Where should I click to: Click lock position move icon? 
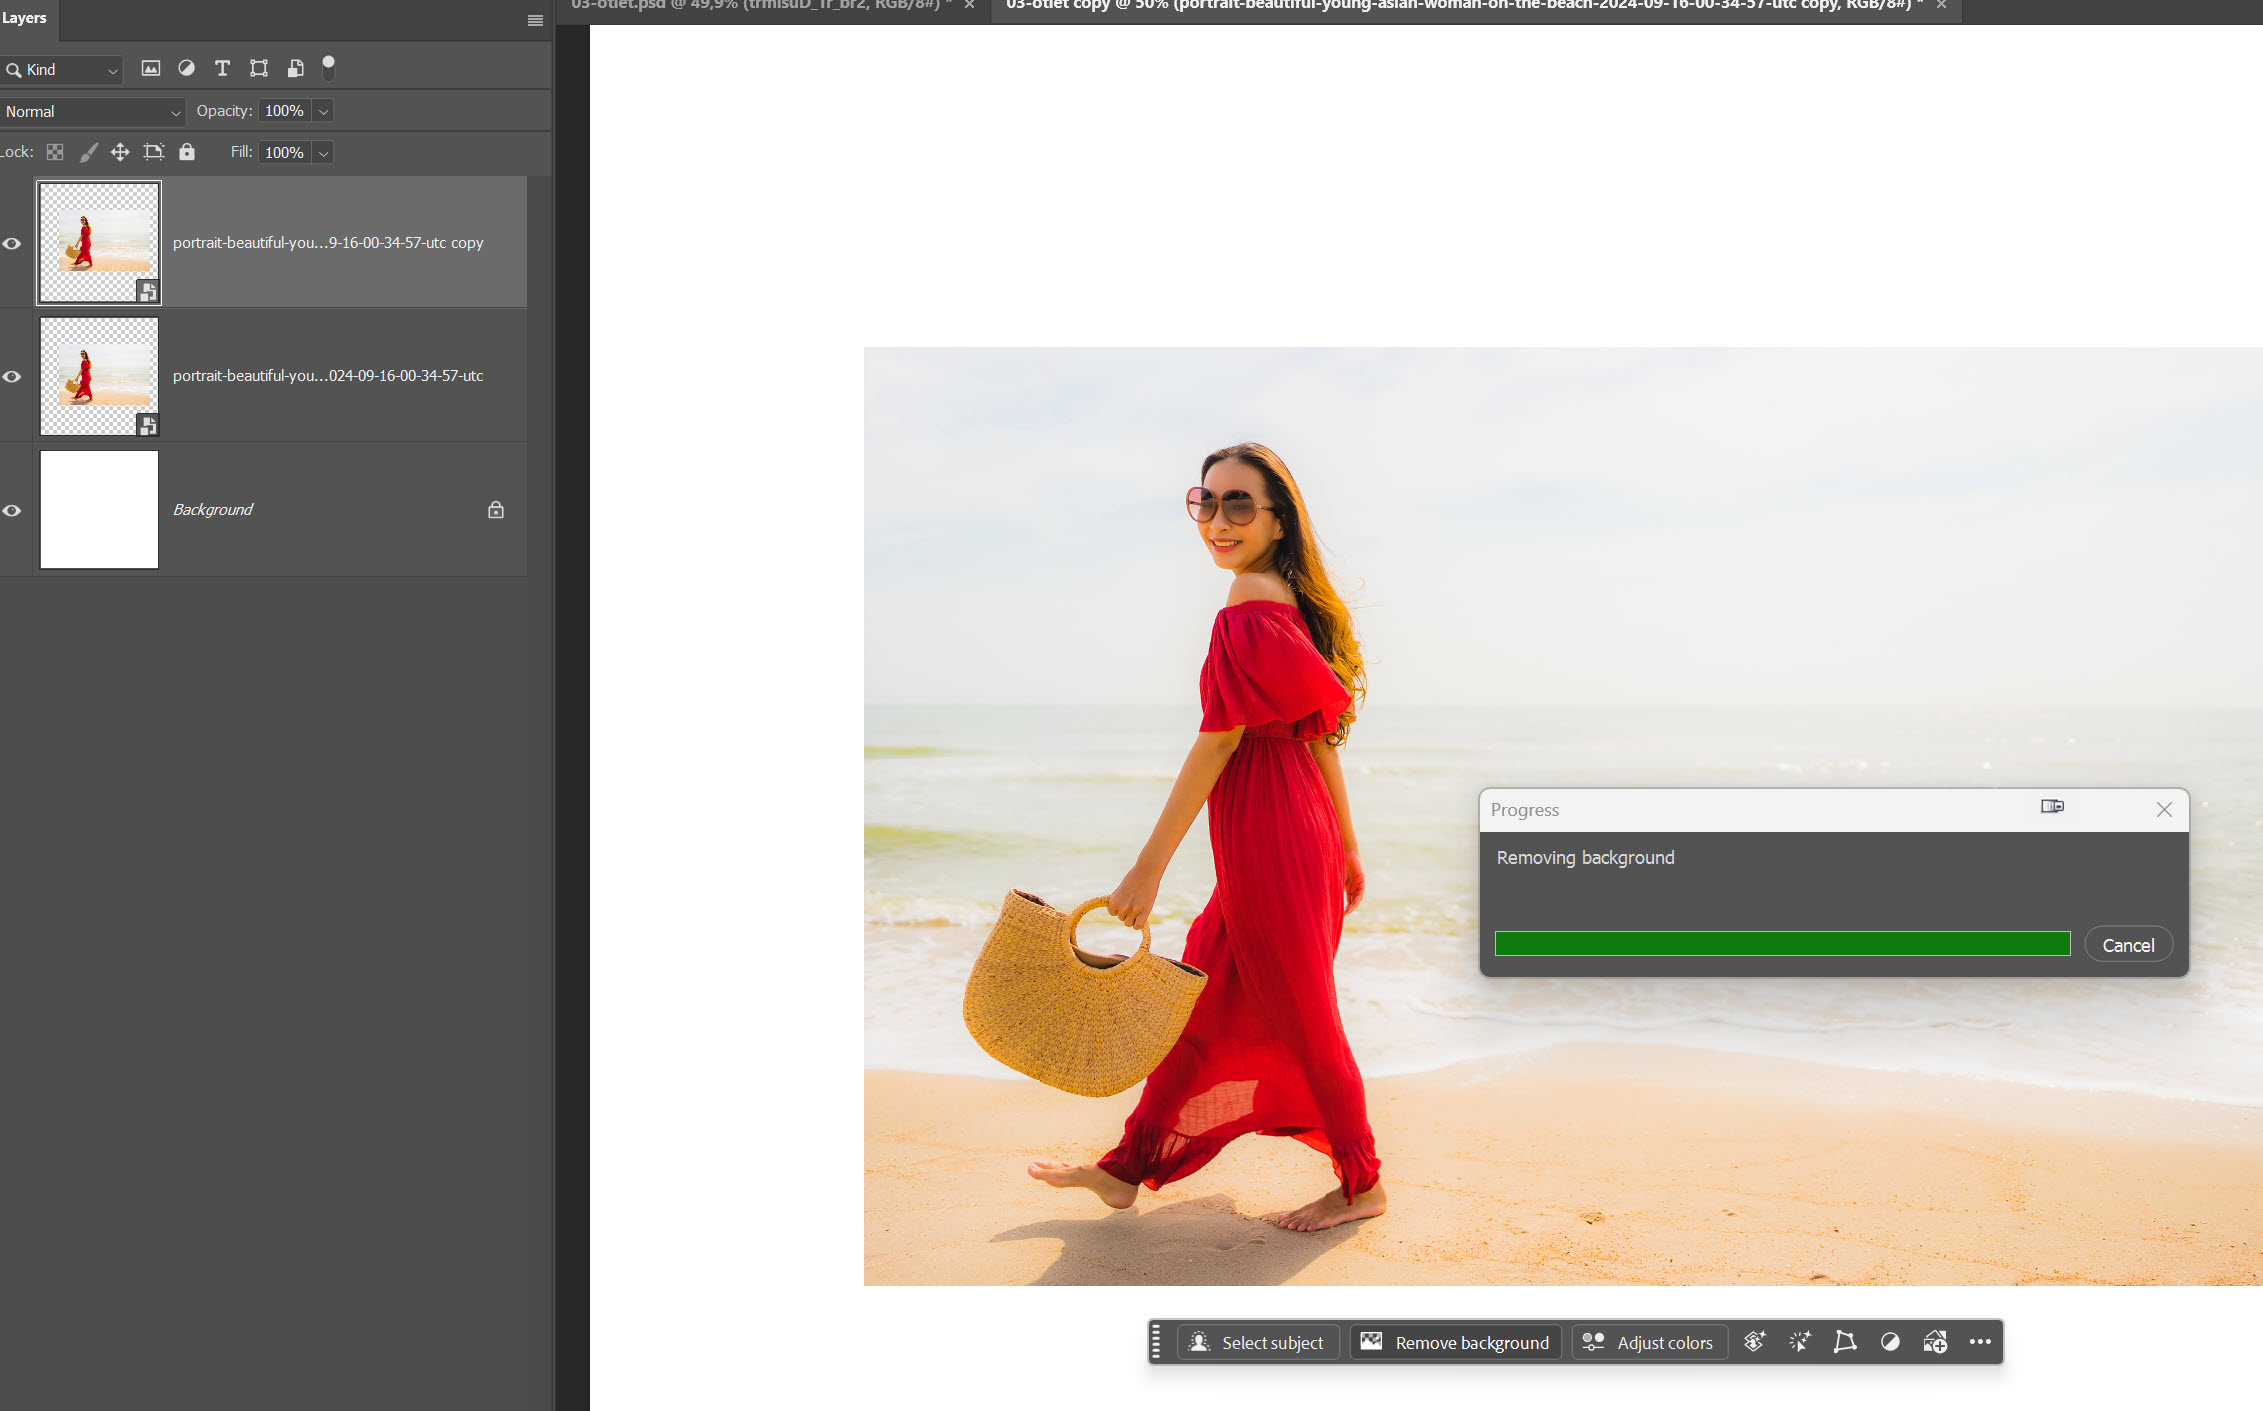(x=120, y=152)
